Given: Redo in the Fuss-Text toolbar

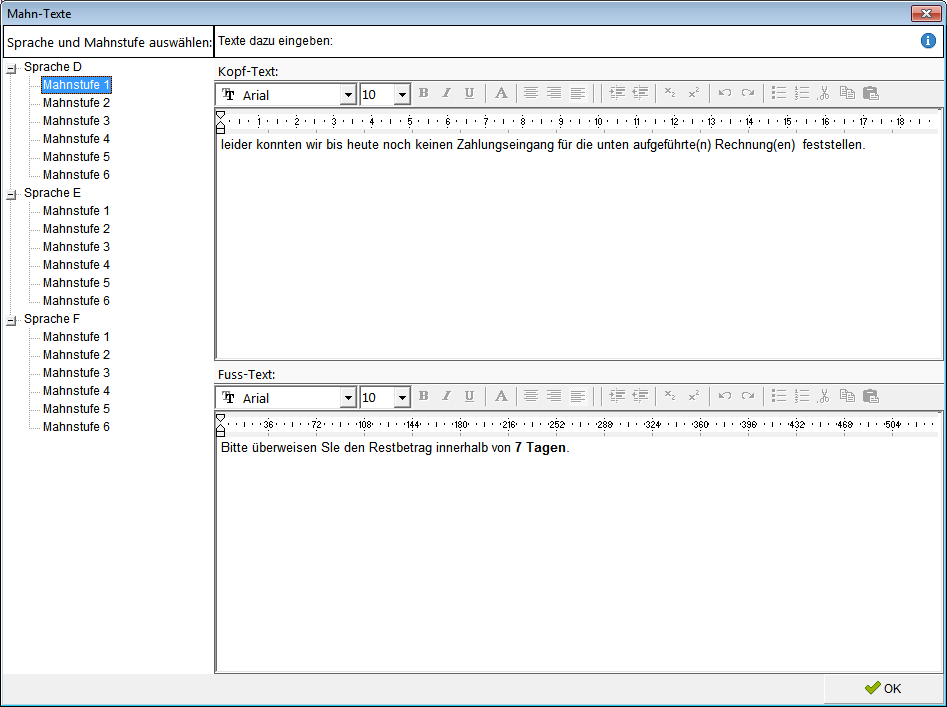Looking at the screenshot, I should tap(747, 397).
